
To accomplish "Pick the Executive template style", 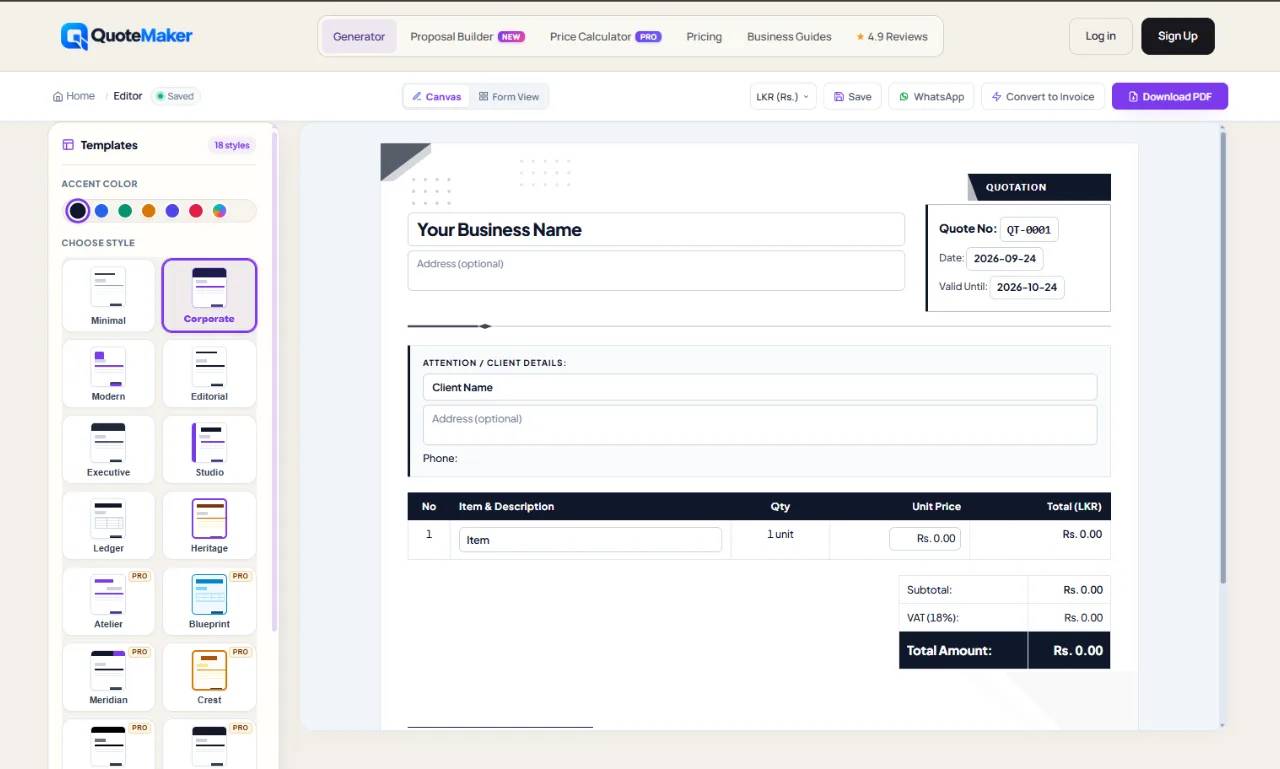I will (x=108, y=449).
